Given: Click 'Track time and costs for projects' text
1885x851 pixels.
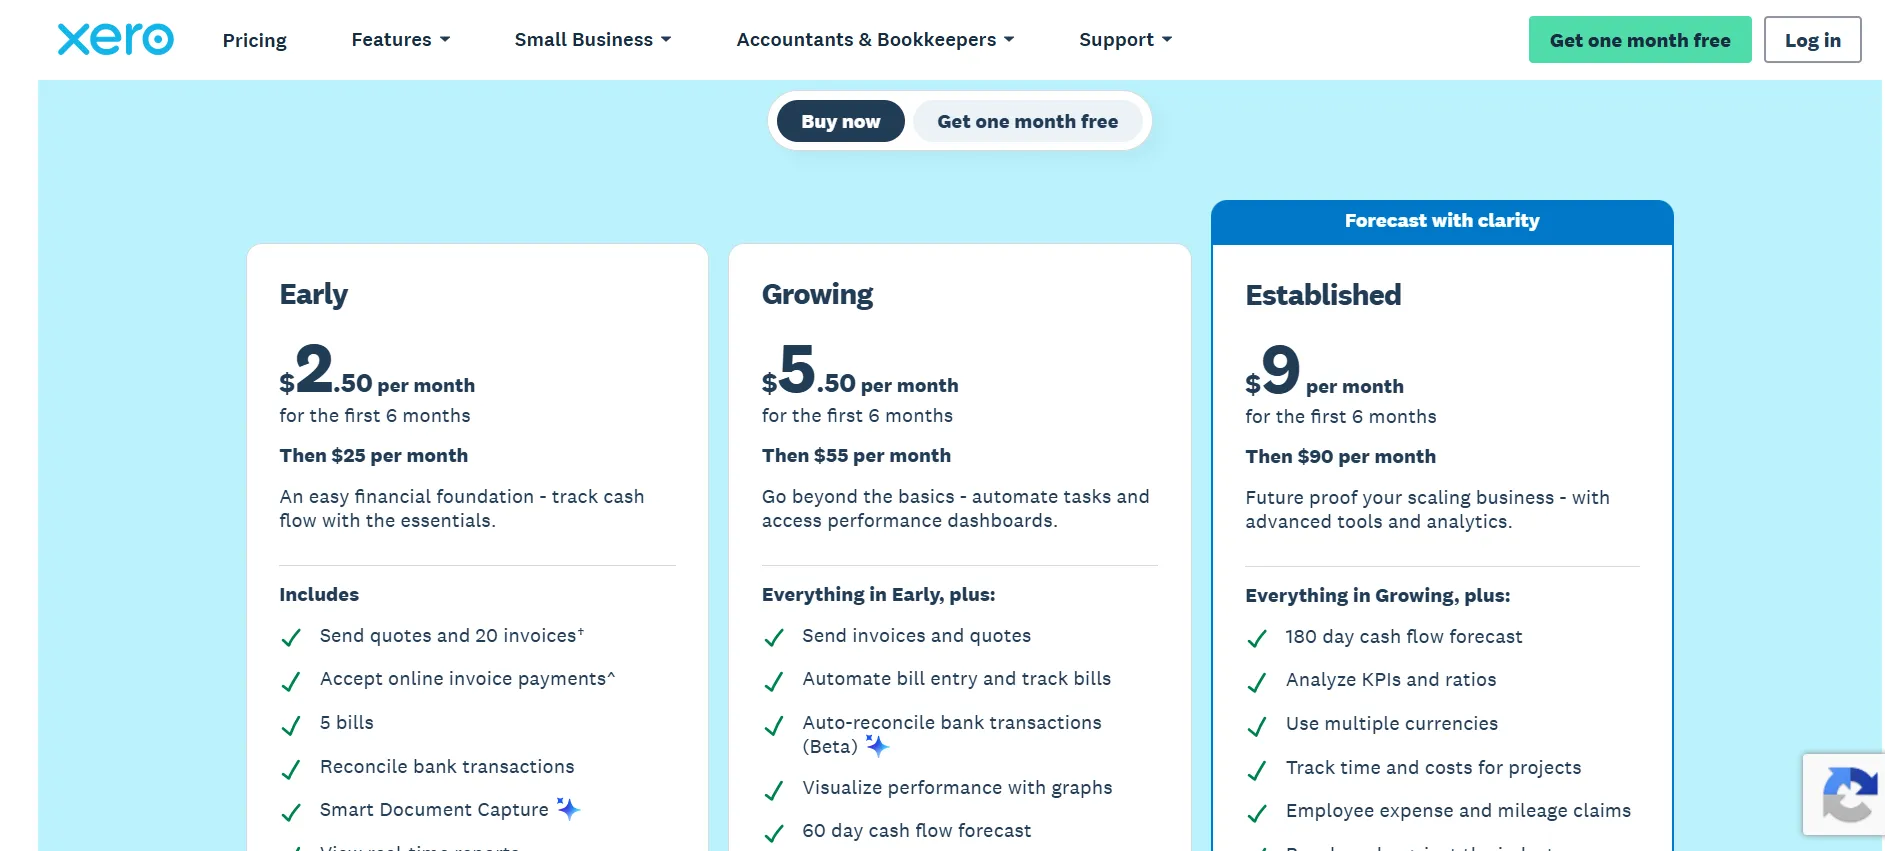Looking at the screenshot, I should click(x=1433, y=767).
